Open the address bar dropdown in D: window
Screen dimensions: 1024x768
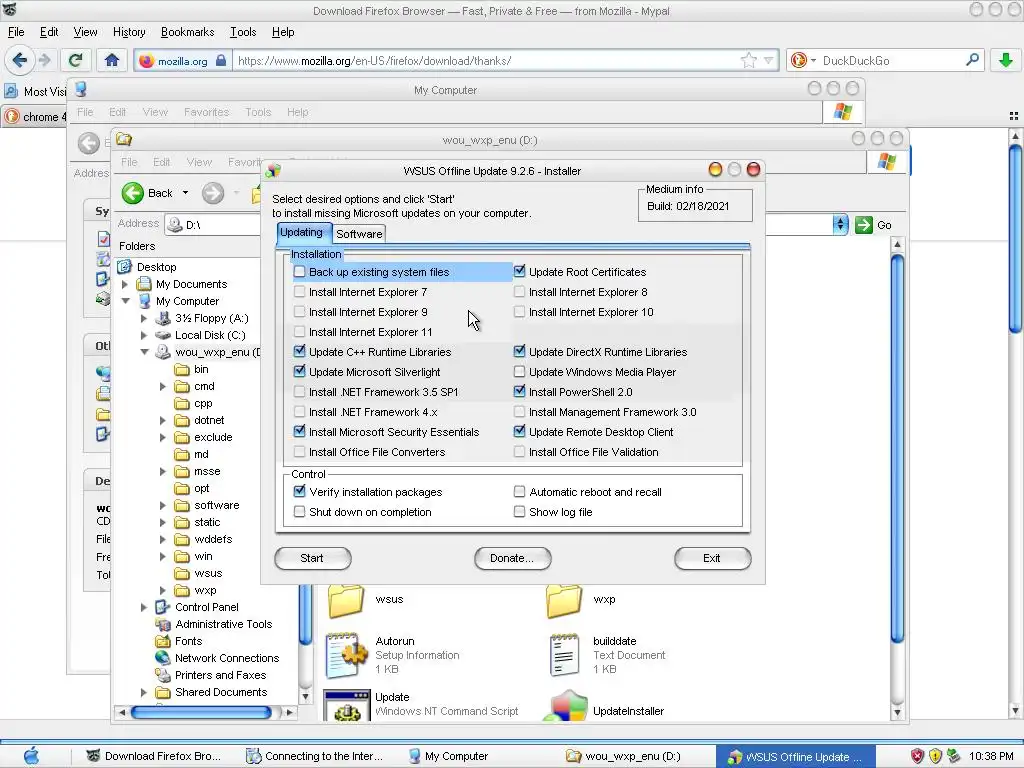coord(840,225)
